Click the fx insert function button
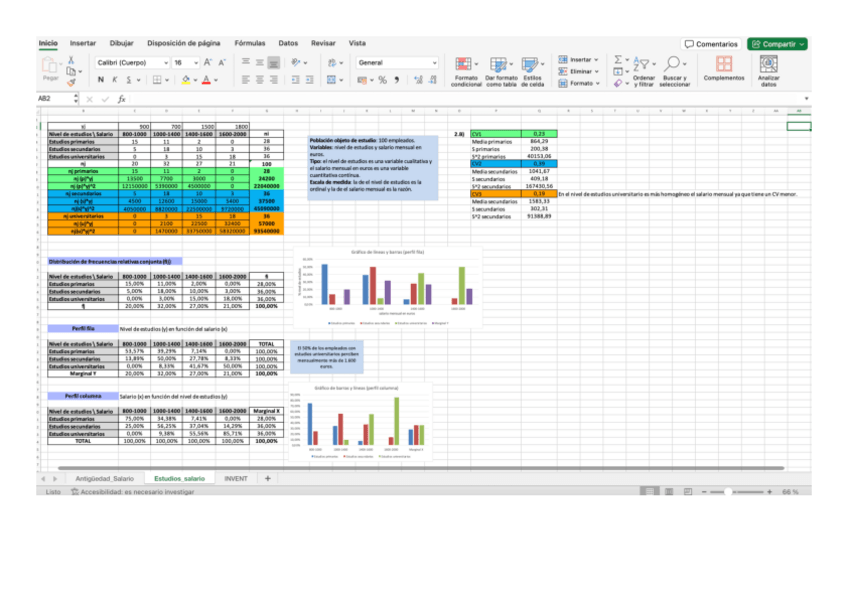848x599 pixels. (122, 99)
